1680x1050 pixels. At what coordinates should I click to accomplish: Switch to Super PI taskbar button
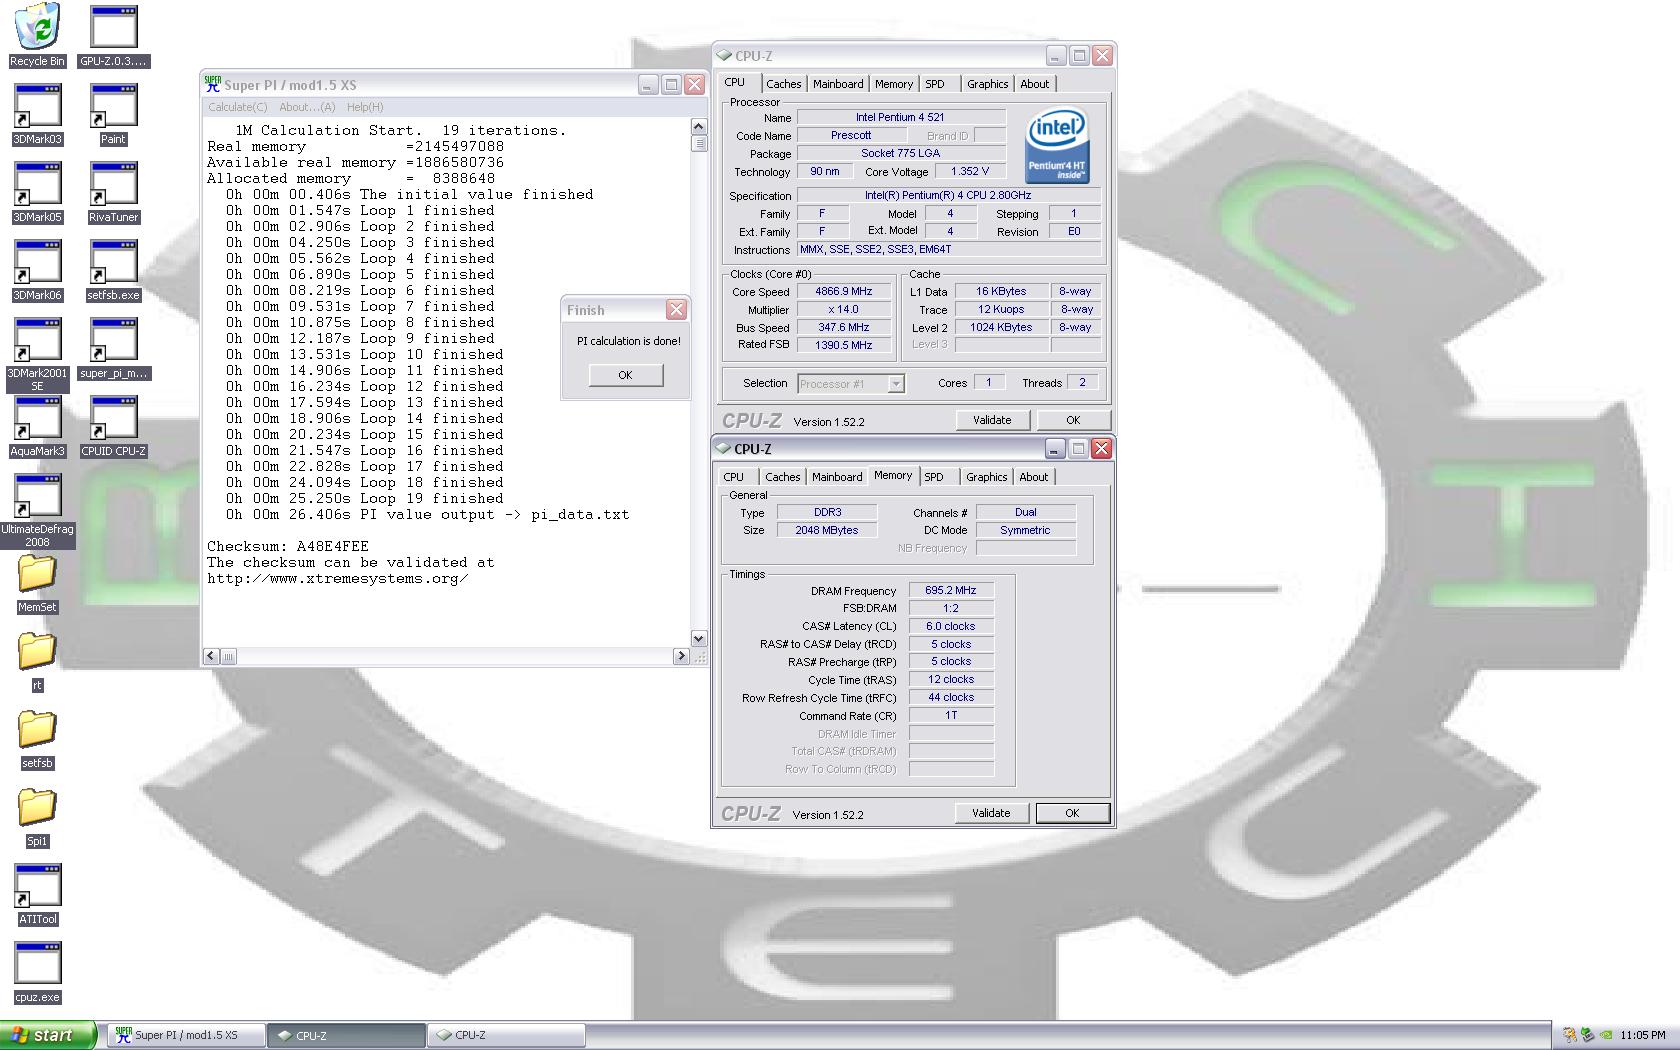(184, 1035)
